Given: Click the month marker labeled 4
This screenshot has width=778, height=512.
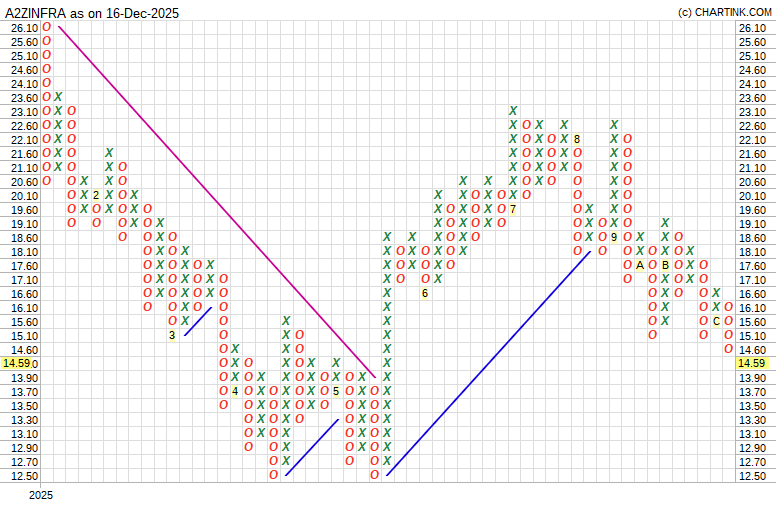Looking at the screenshot, I should (235, 391).
